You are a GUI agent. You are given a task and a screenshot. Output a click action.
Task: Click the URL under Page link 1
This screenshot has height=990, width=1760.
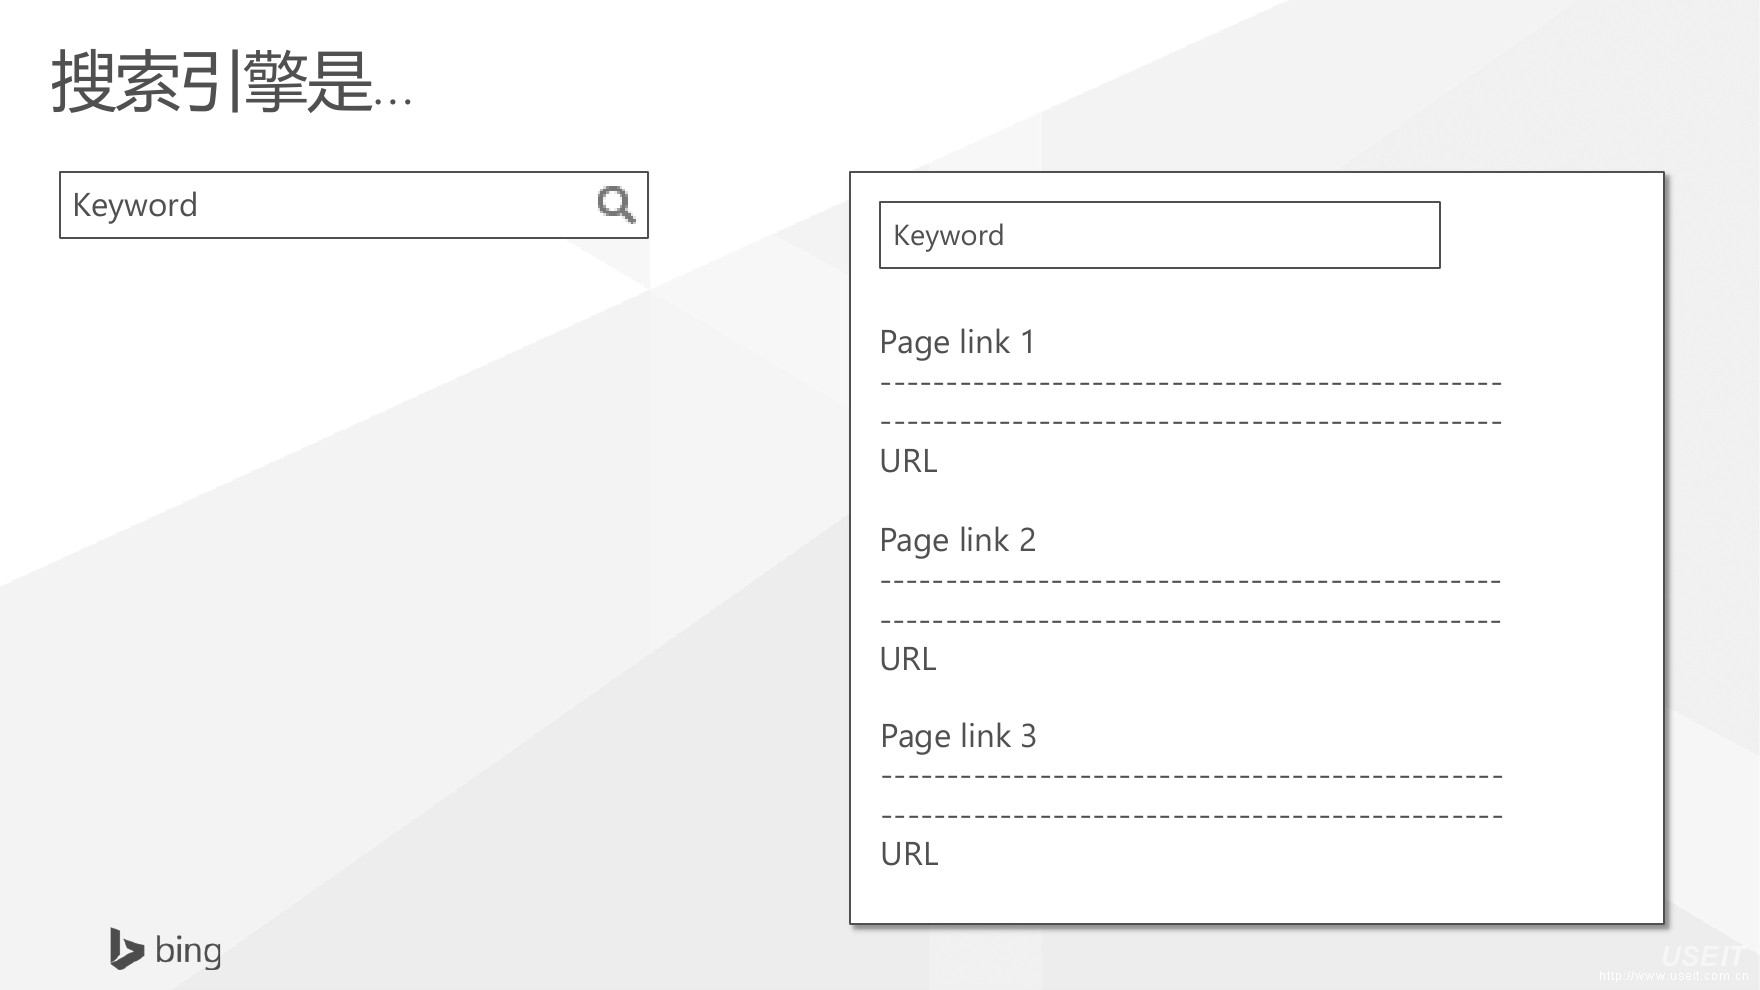(x=908, y=461)
